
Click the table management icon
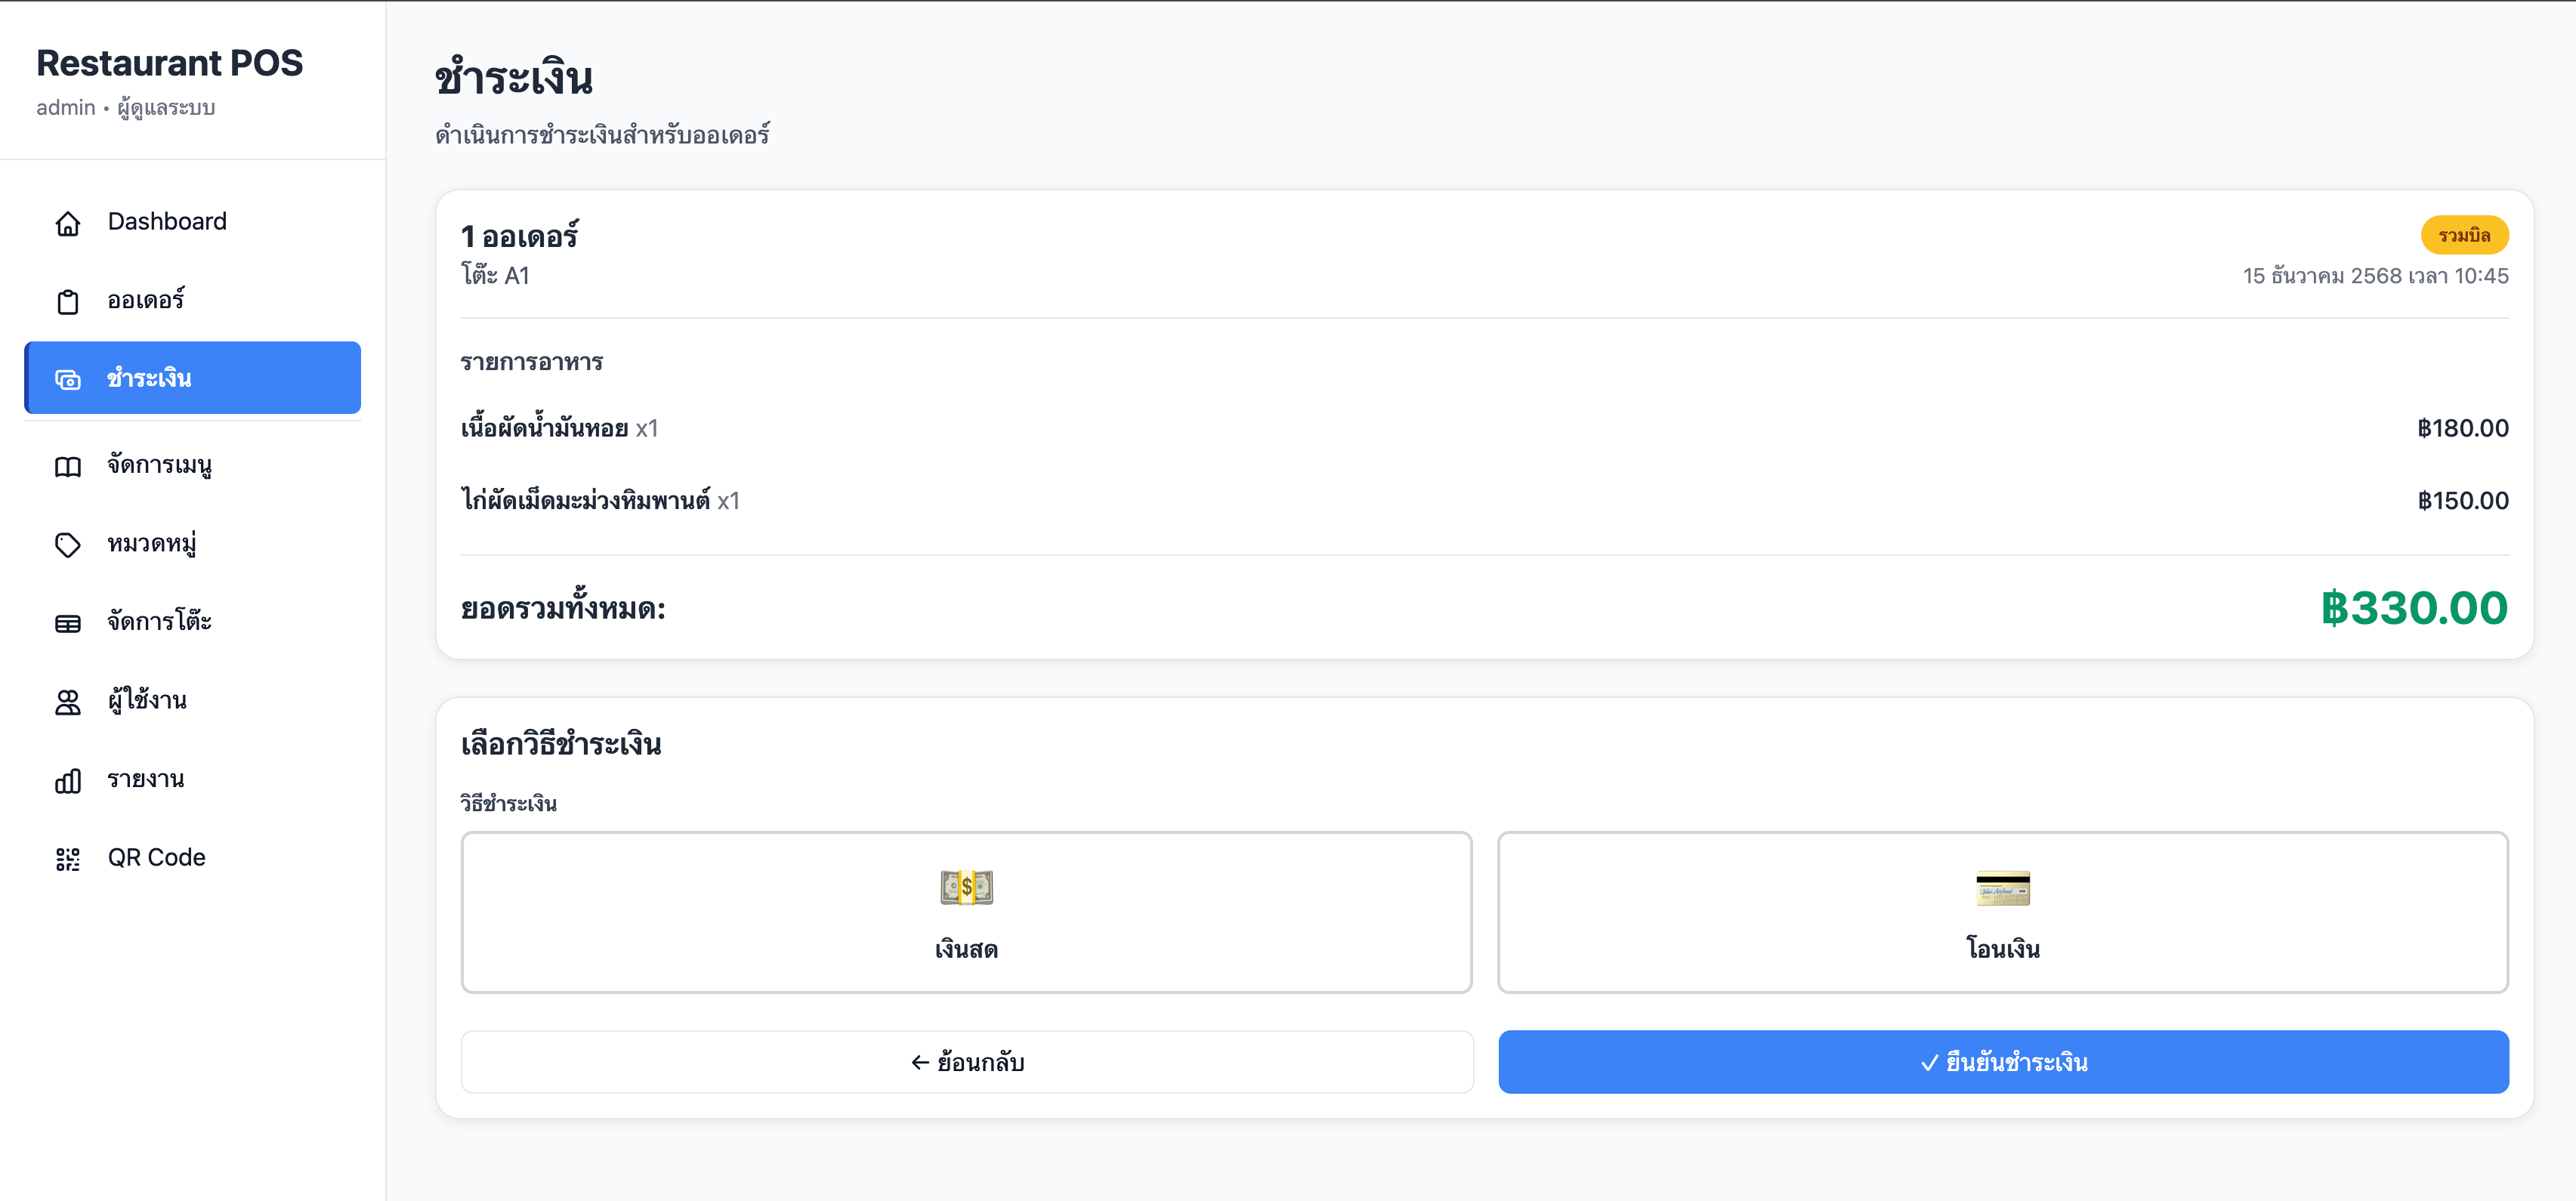68,623
